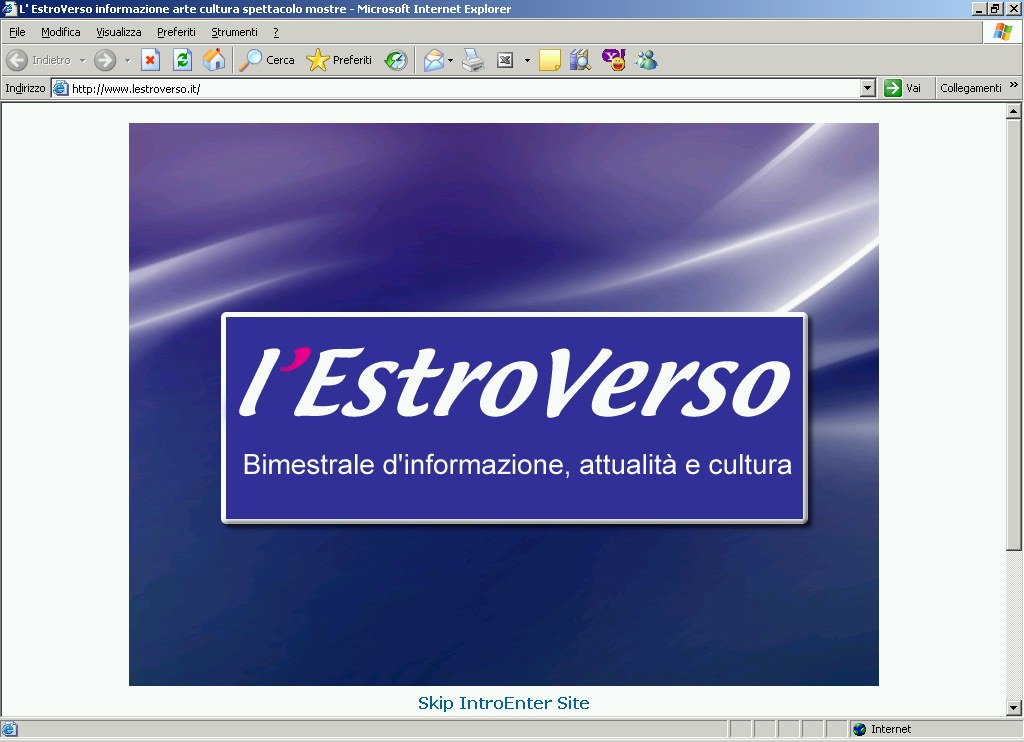Open the Cerca search pane

(267, 60)
